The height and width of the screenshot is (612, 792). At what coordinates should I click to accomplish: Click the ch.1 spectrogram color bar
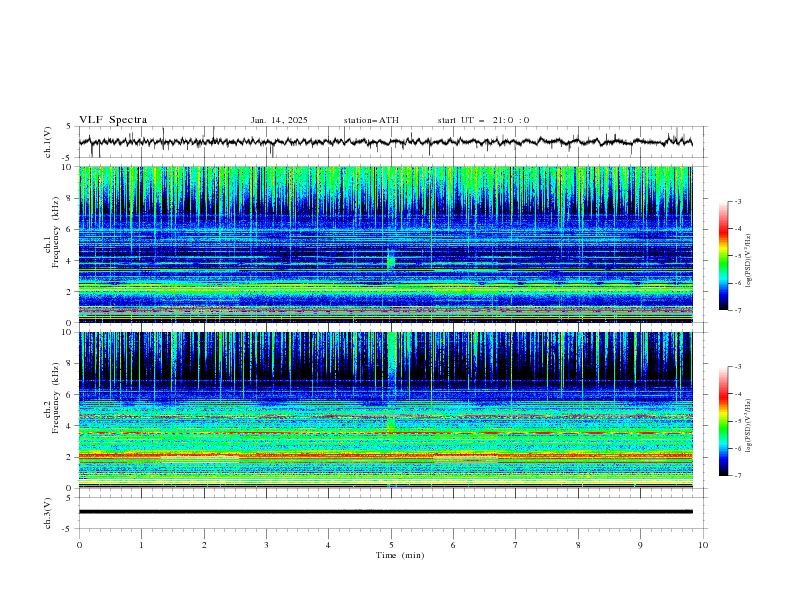(723, 256)
